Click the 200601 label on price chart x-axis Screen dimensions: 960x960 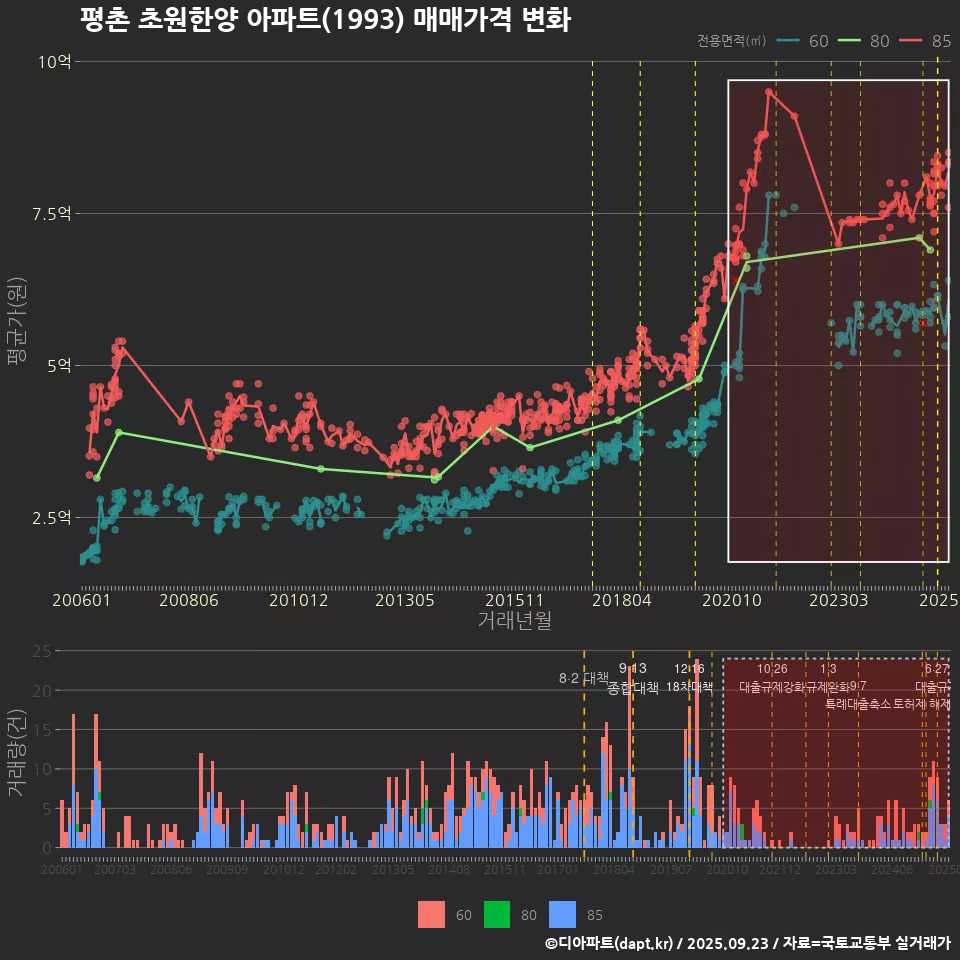[81, 600]
